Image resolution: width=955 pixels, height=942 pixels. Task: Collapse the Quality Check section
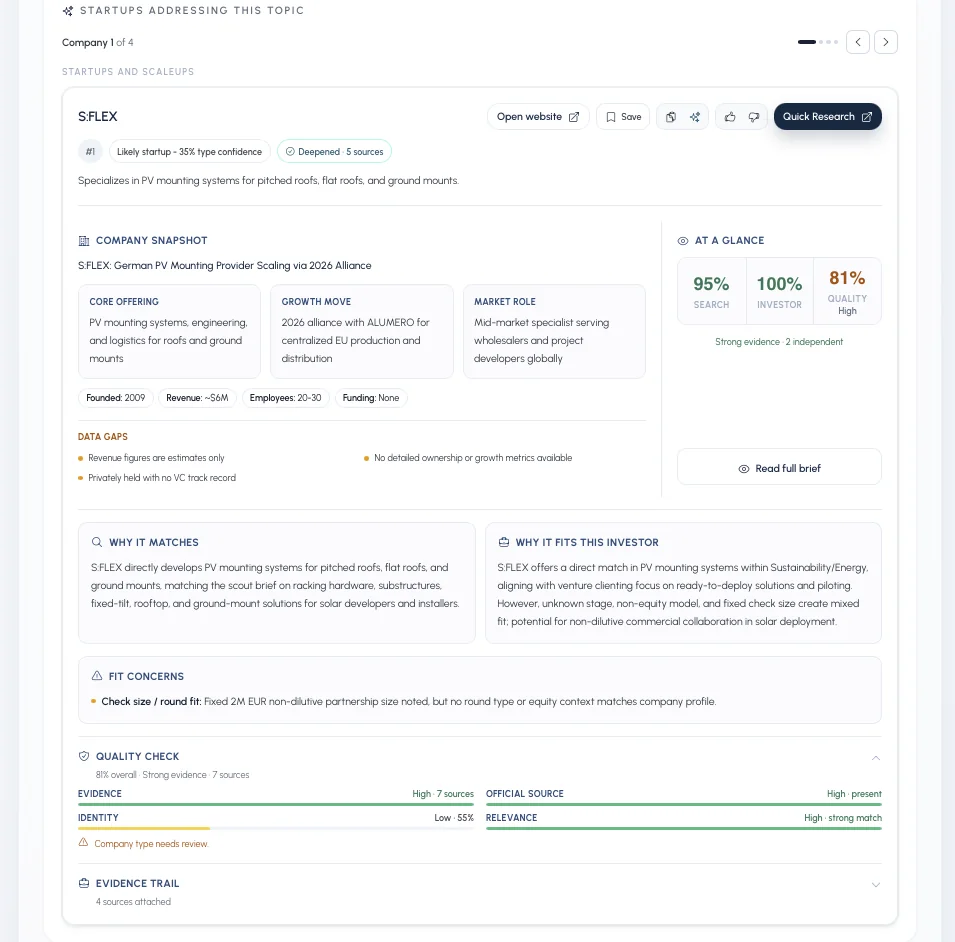[x=875, y=758]
